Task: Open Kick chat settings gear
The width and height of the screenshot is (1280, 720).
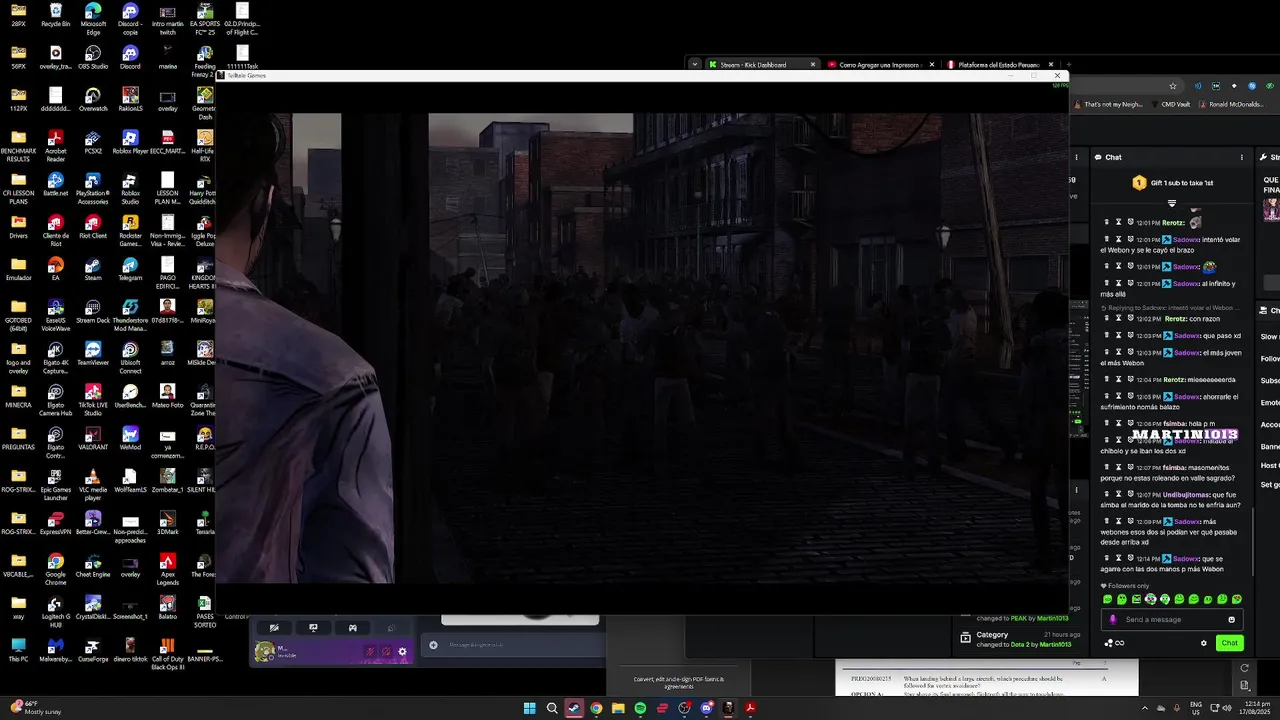Action: [x=1203, y=643]
